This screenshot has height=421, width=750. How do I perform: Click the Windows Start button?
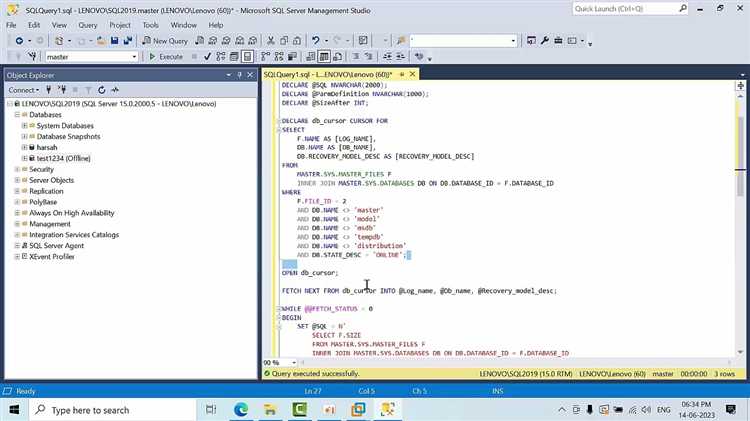click(x=14, y=409)
